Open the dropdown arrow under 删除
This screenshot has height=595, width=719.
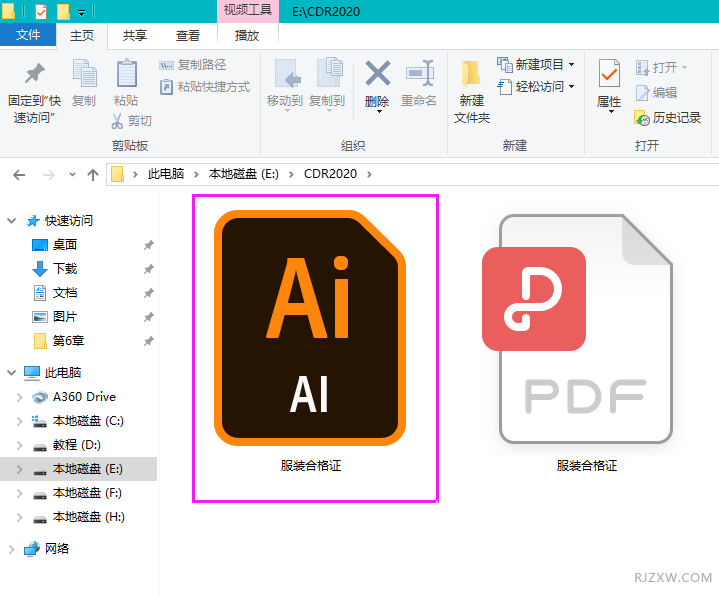click(379, 111)
